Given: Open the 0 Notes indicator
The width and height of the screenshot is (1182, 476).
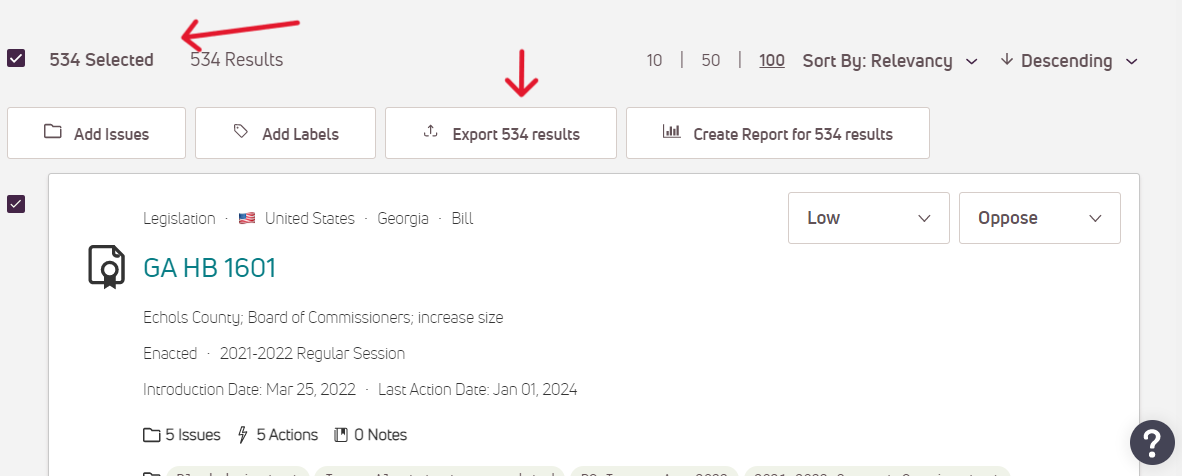Looking at the screenshot, I should (x=370, y=435).
